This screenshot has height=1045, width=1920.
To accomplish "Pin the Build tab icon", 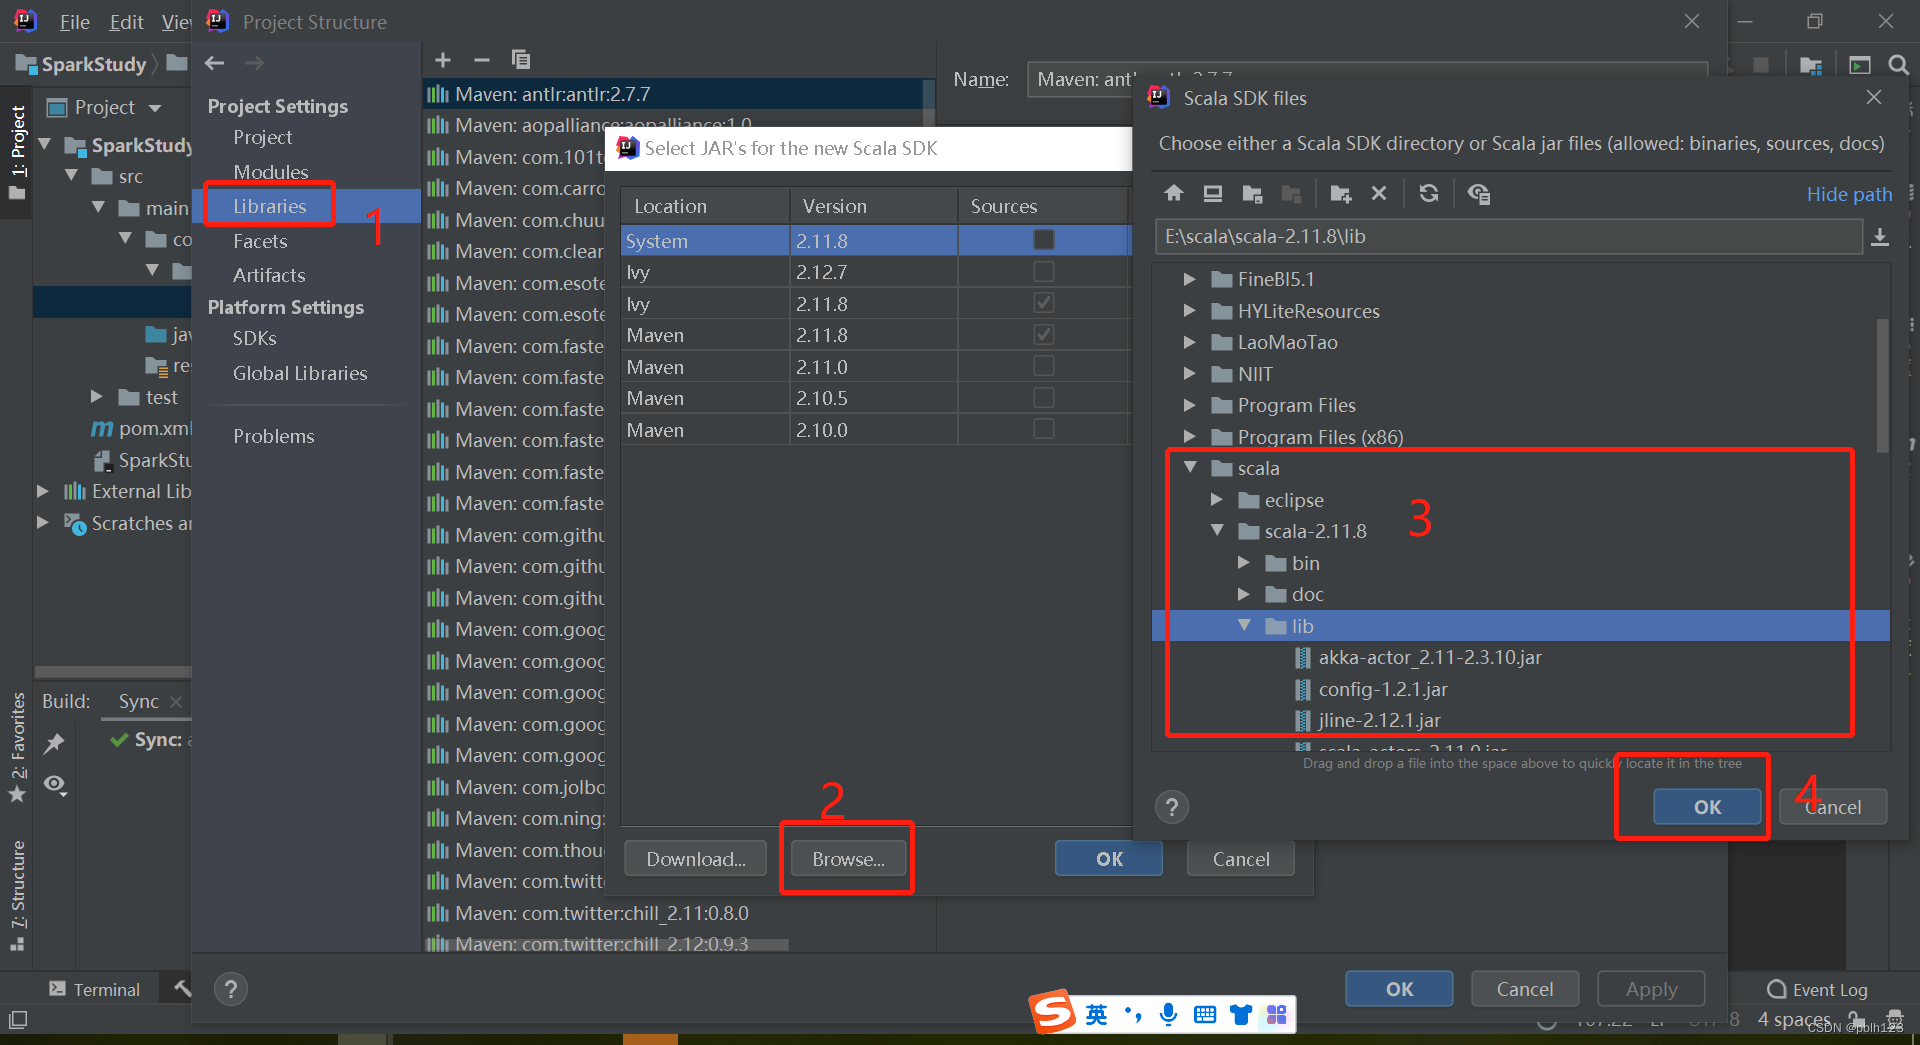I will [x=54, y=743].
